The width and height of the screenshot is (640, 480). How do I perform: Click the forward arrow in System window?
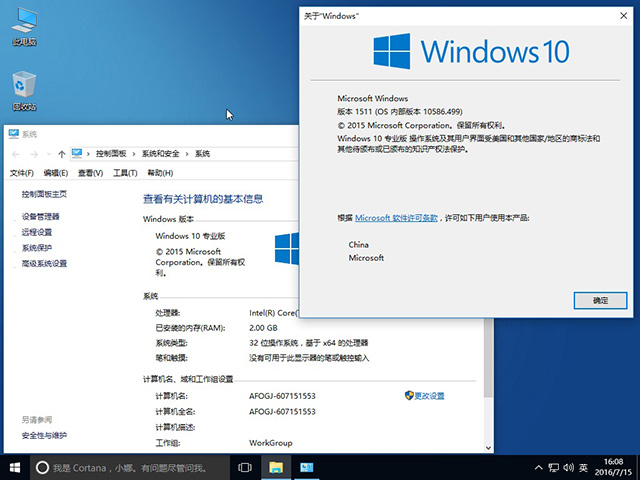[34, 154]
